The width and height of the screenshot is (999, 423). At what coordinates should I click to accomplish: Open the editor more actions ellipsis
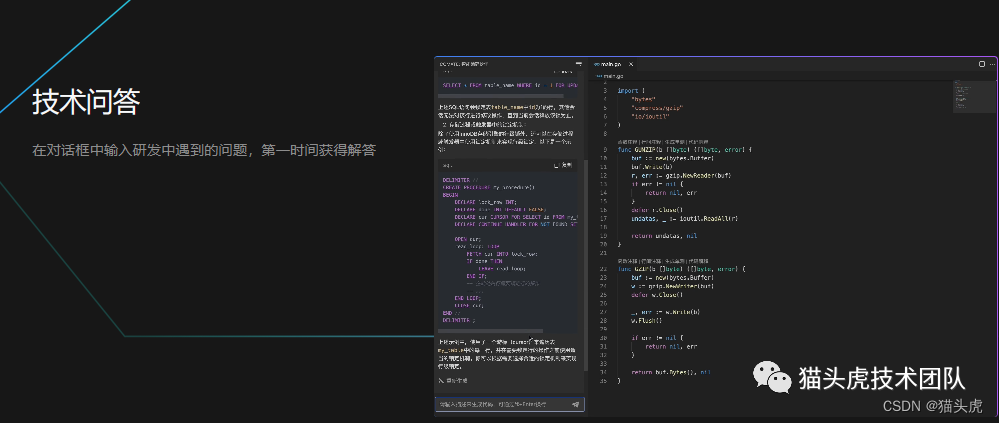[991, 64]
